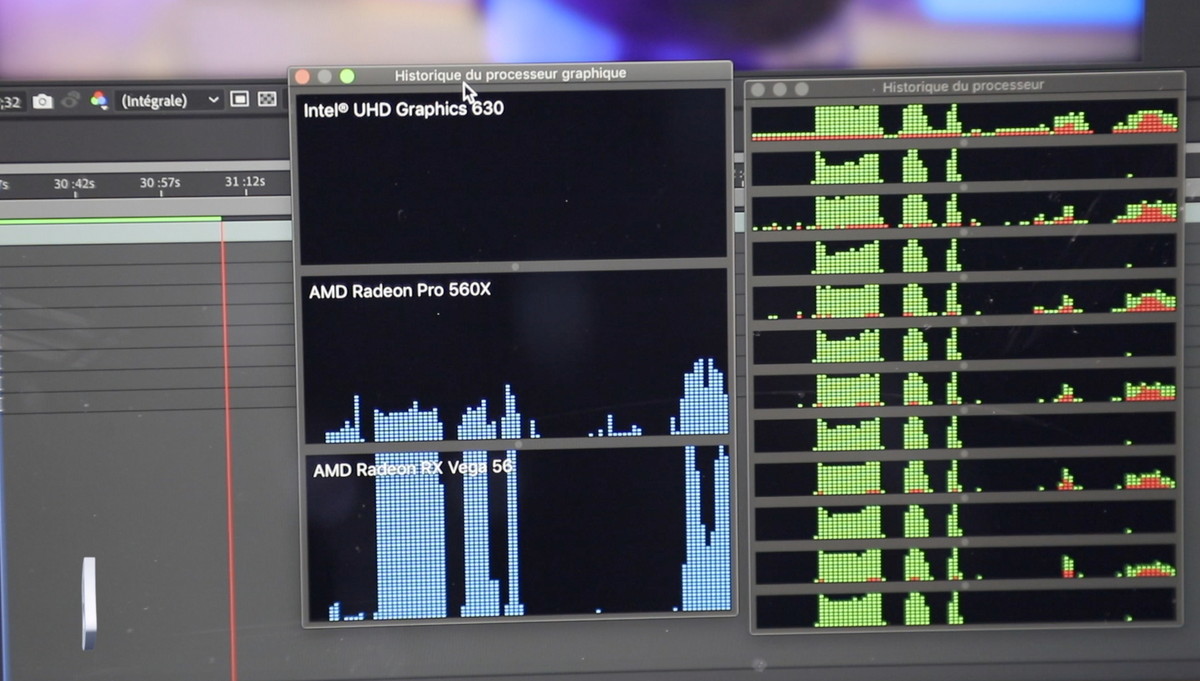1200x681 pixels.
Task: Open the (Intégrale) resolution dropdown
Action: tap(169, 100)
